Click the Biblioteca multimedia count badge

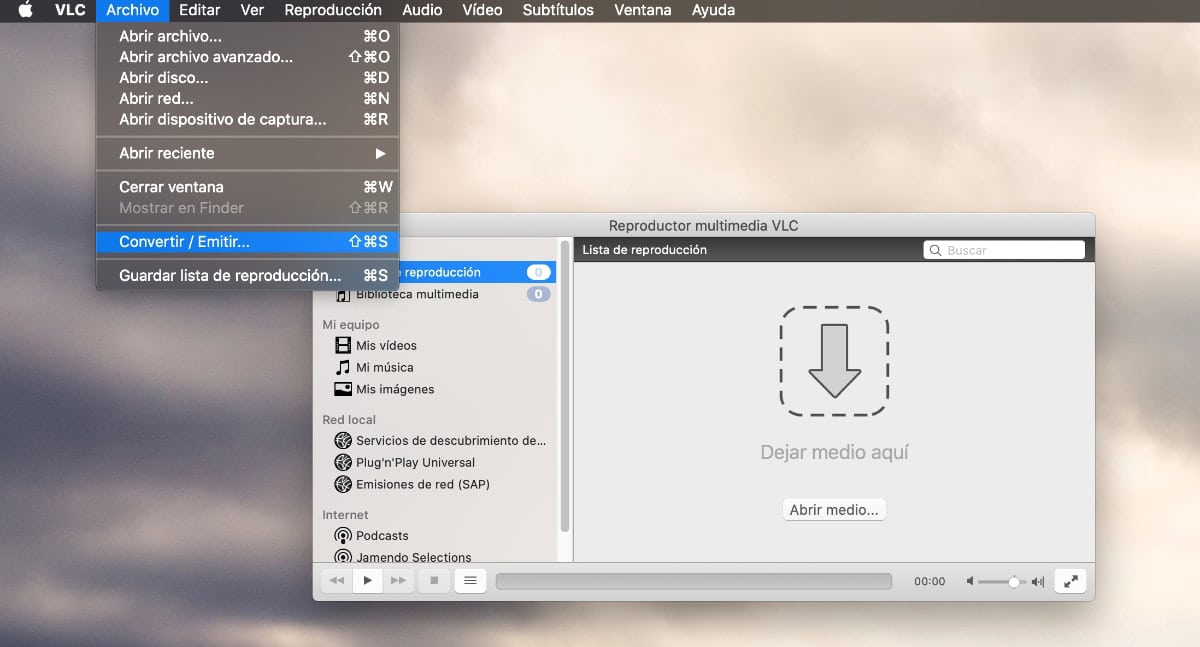pyautogui.click(x=538, y=295)
